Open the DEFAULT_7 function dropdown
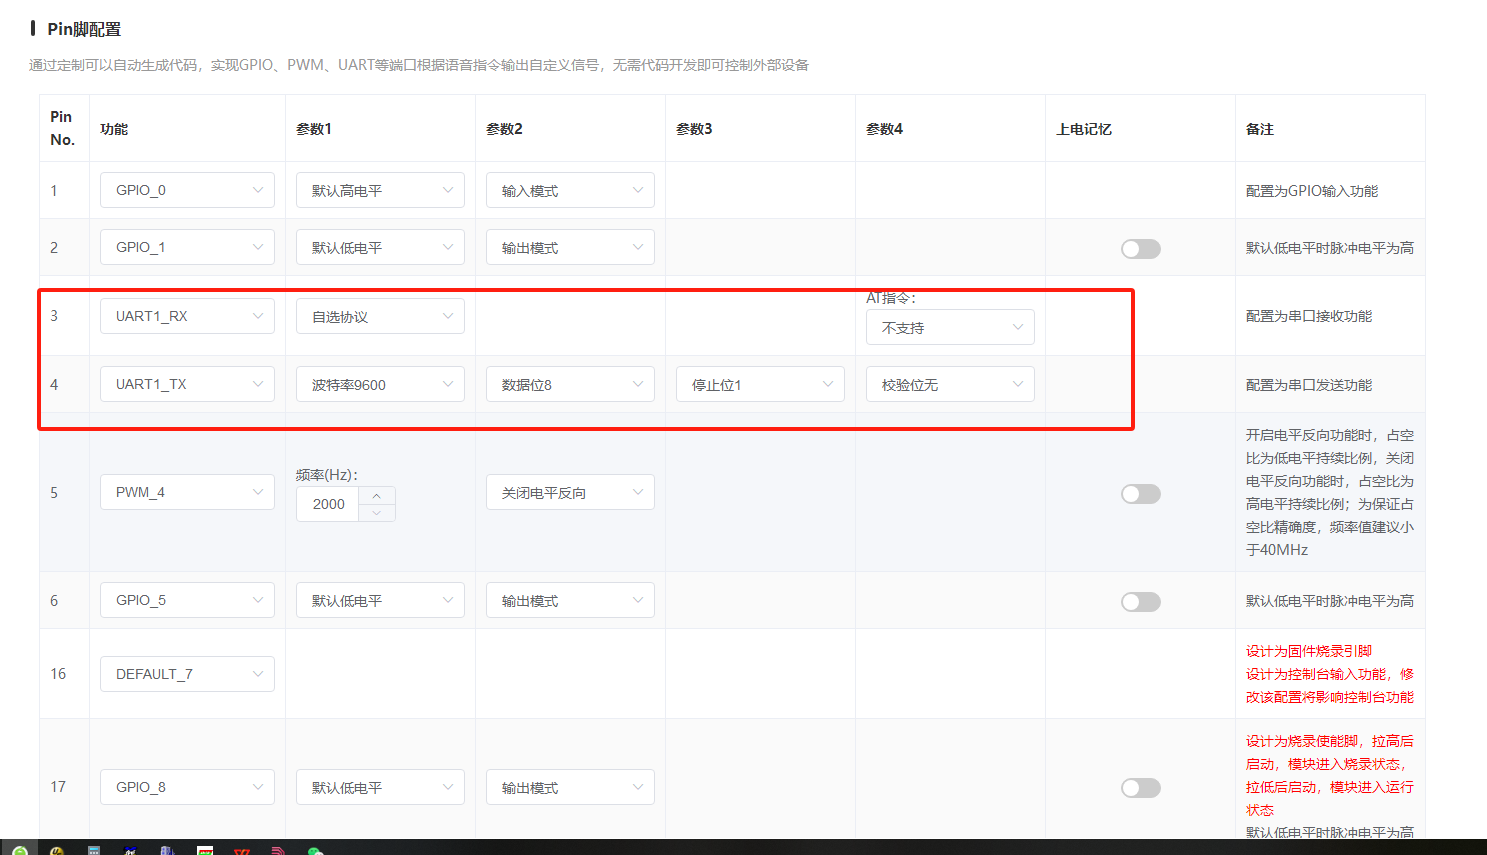 point(187,674)
